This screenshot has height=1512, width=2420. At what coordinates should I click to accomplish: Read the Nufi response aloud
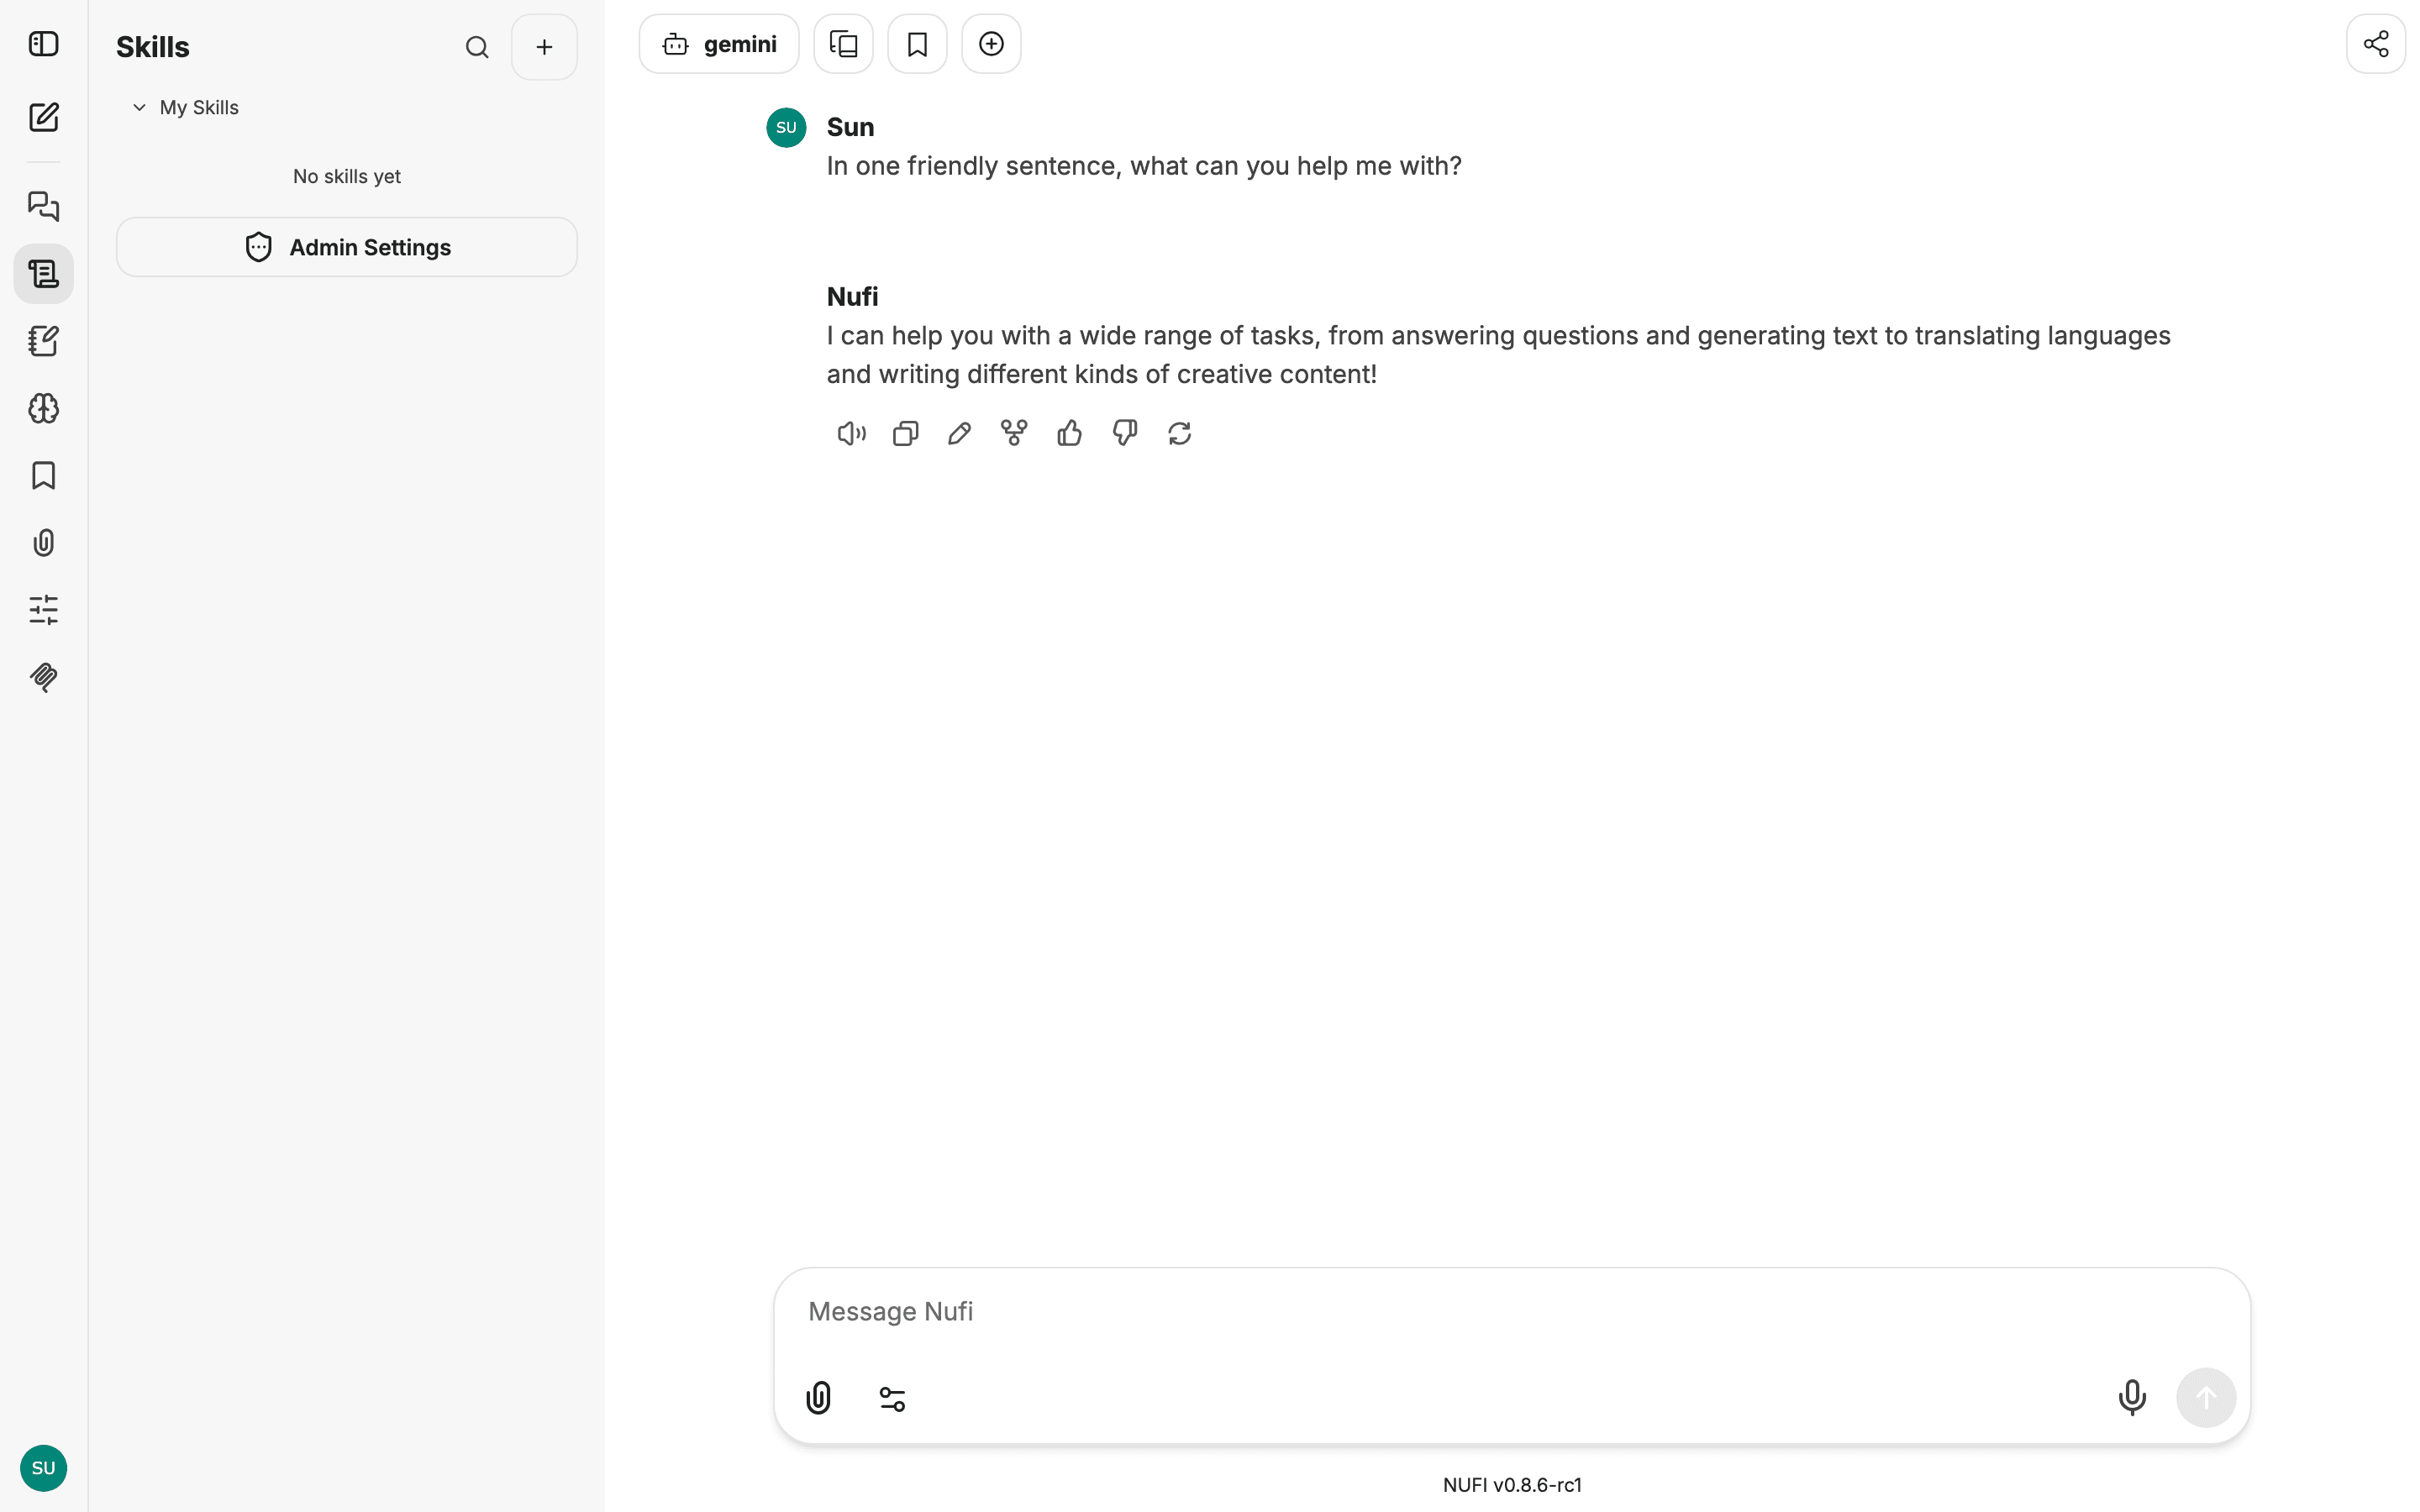851,433
